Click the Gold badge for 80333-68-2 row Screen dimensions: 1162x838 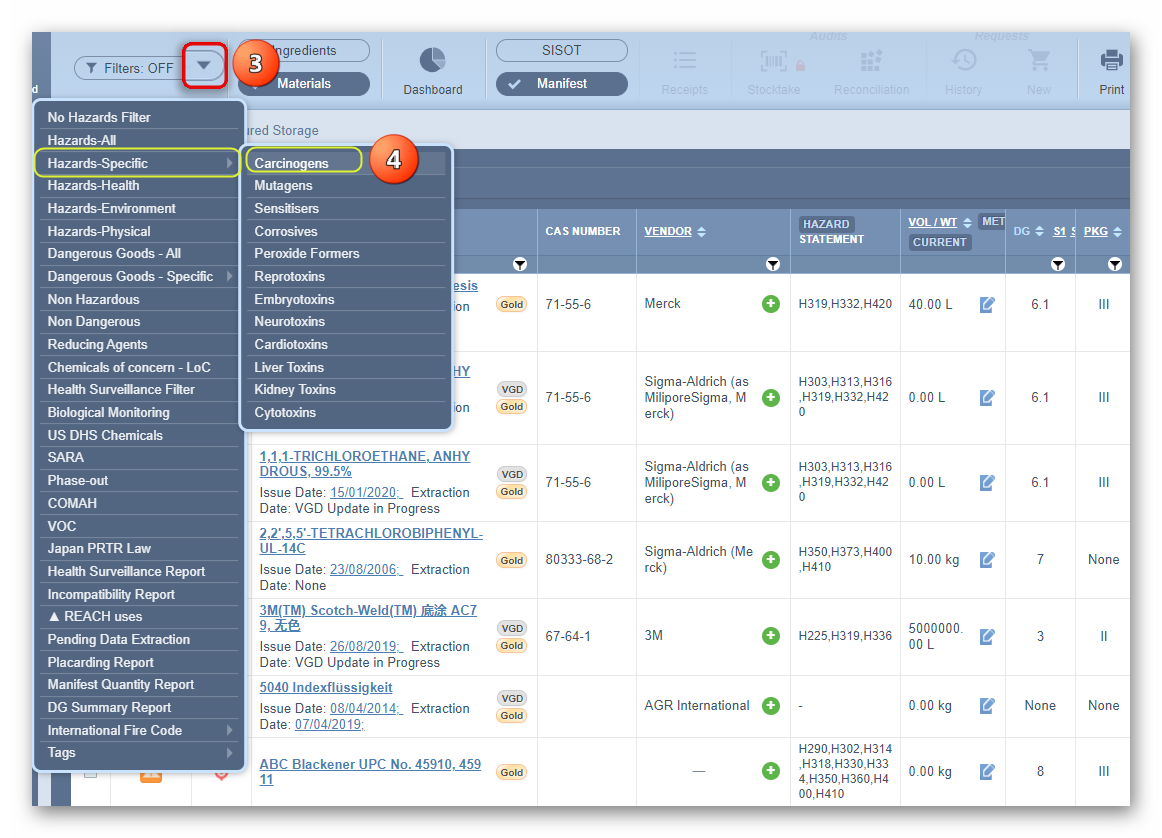tap(512, 561)
